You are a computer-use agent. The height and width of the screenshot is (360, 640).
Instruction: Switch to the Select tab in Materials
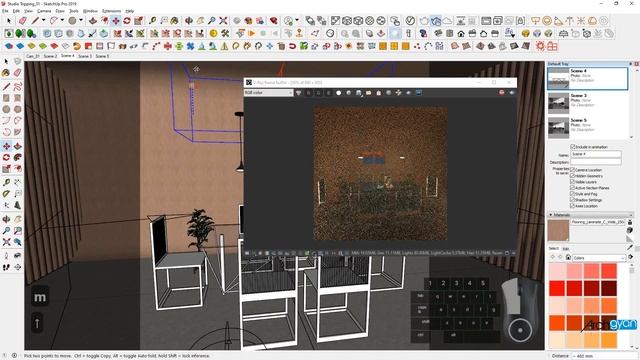553,249
